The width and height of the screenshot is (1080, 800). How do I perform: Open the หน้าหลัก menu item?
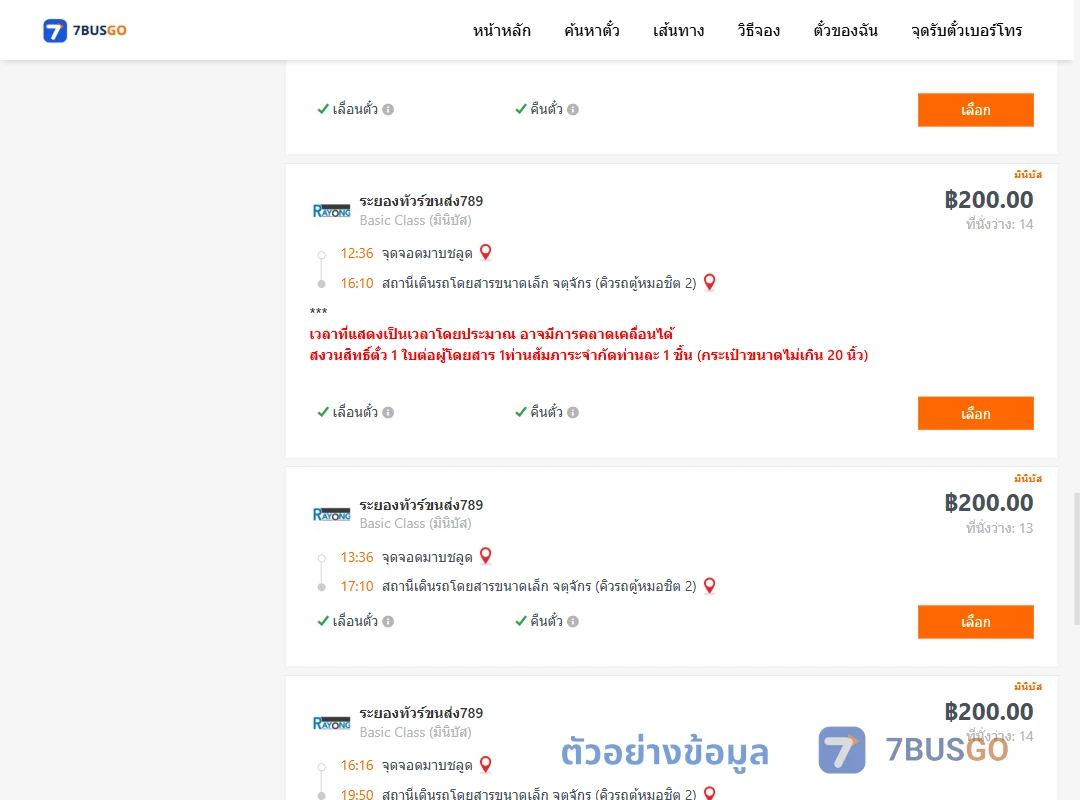(501, 31)
